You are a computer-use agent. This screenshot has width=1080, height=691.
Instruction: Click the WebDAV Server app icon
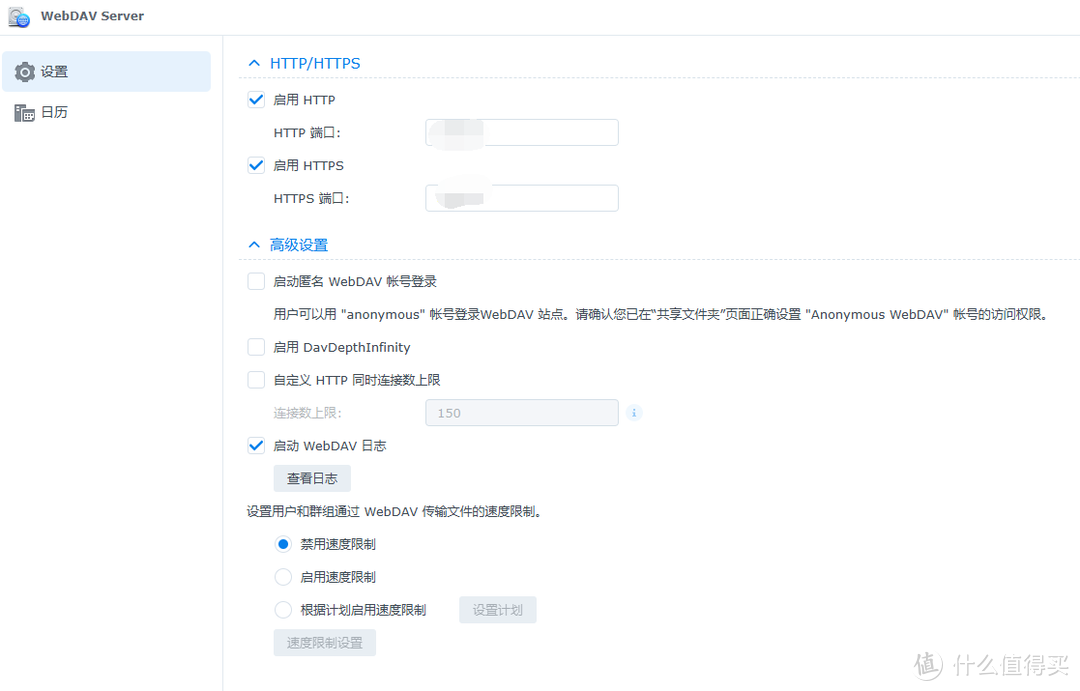coord(18,16)
